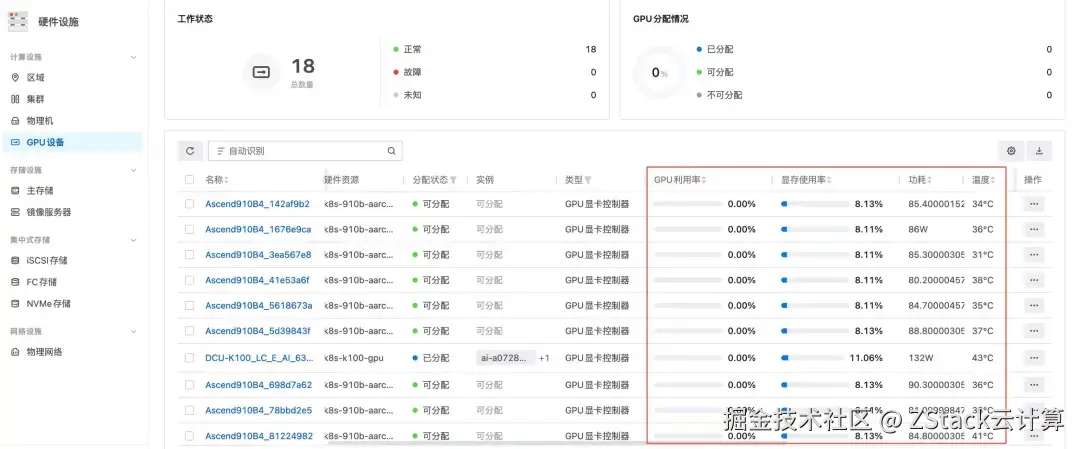Viewport: 1080px width, 449px height.
Task: Open Ascend910B4_3ea567e8 device link
Action: [258, 255]
